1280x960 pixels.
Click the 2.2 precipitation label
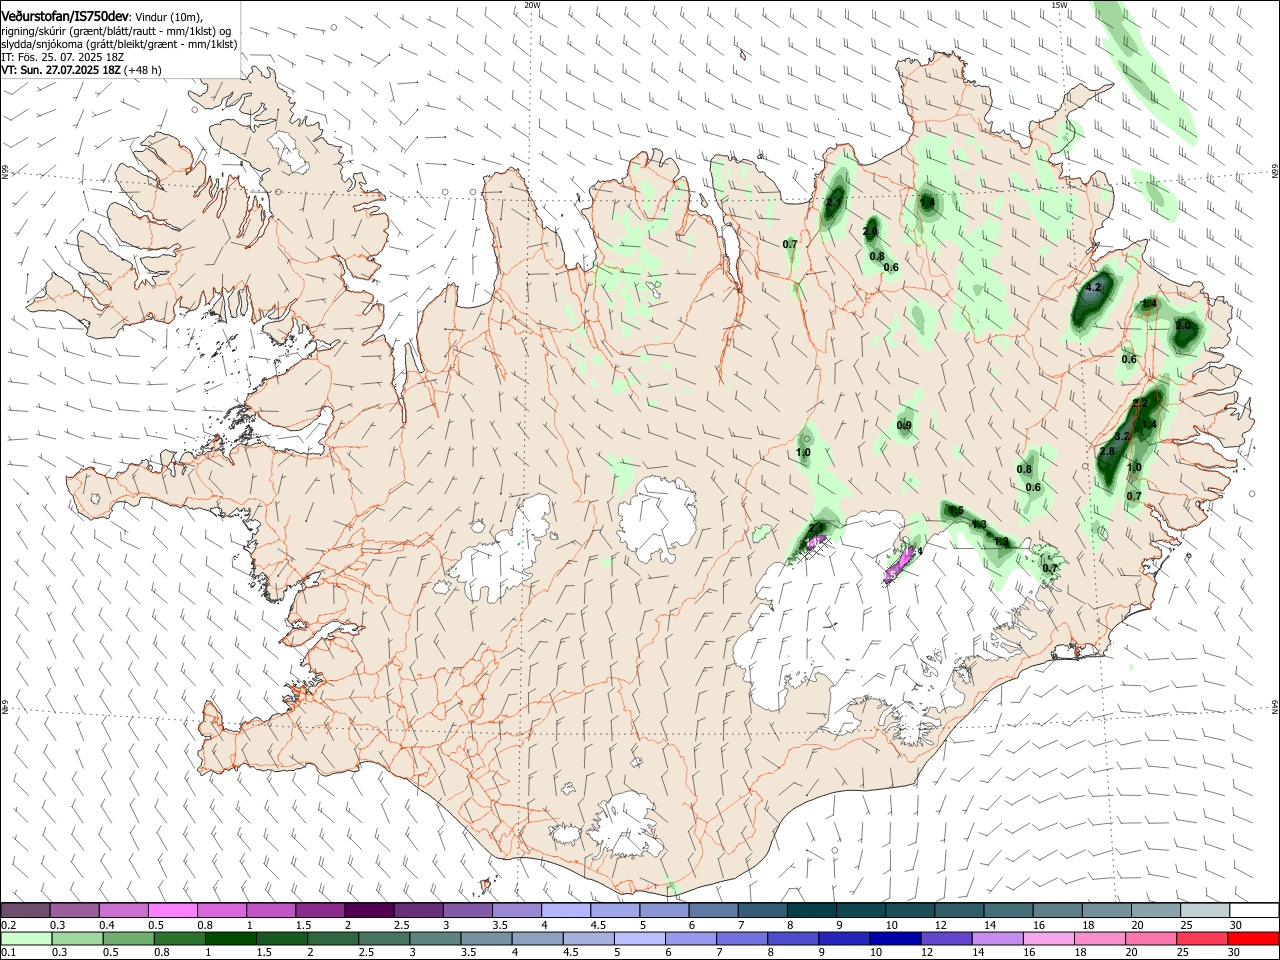pyautogui.click(x=1140, y=404)
